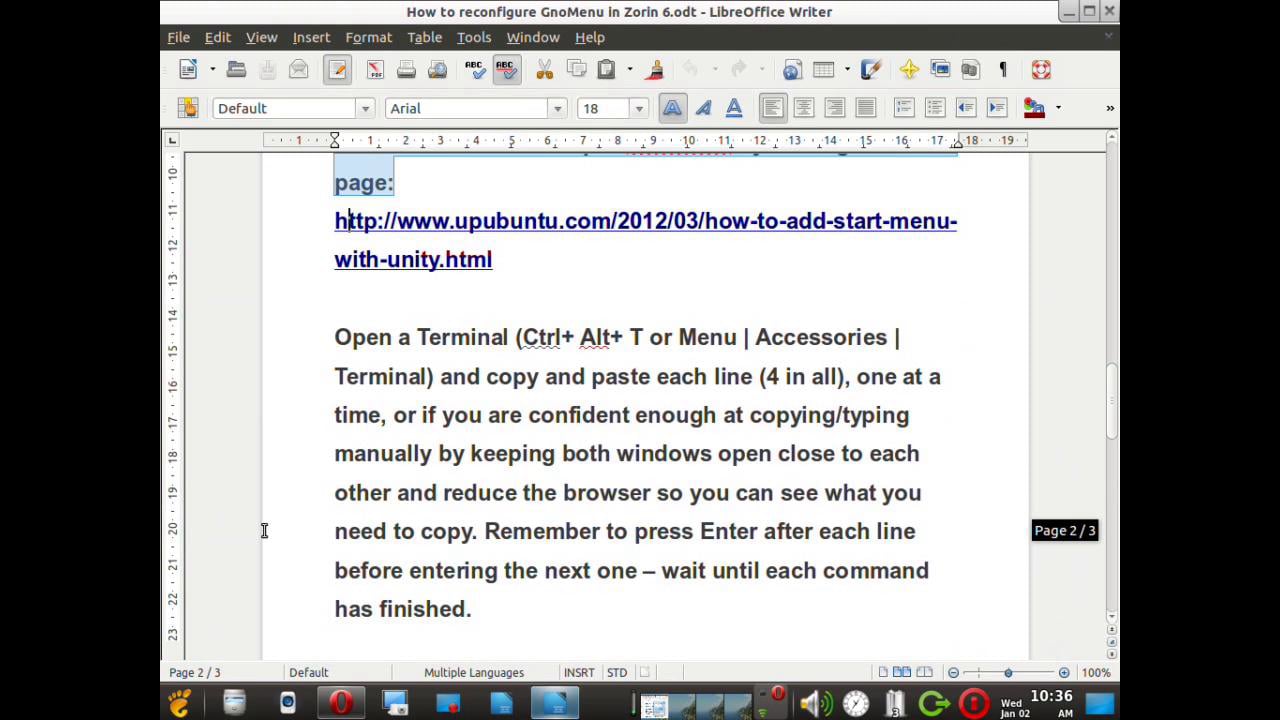
Task: Click the Arial font name field
Action: tap(466, 108)
